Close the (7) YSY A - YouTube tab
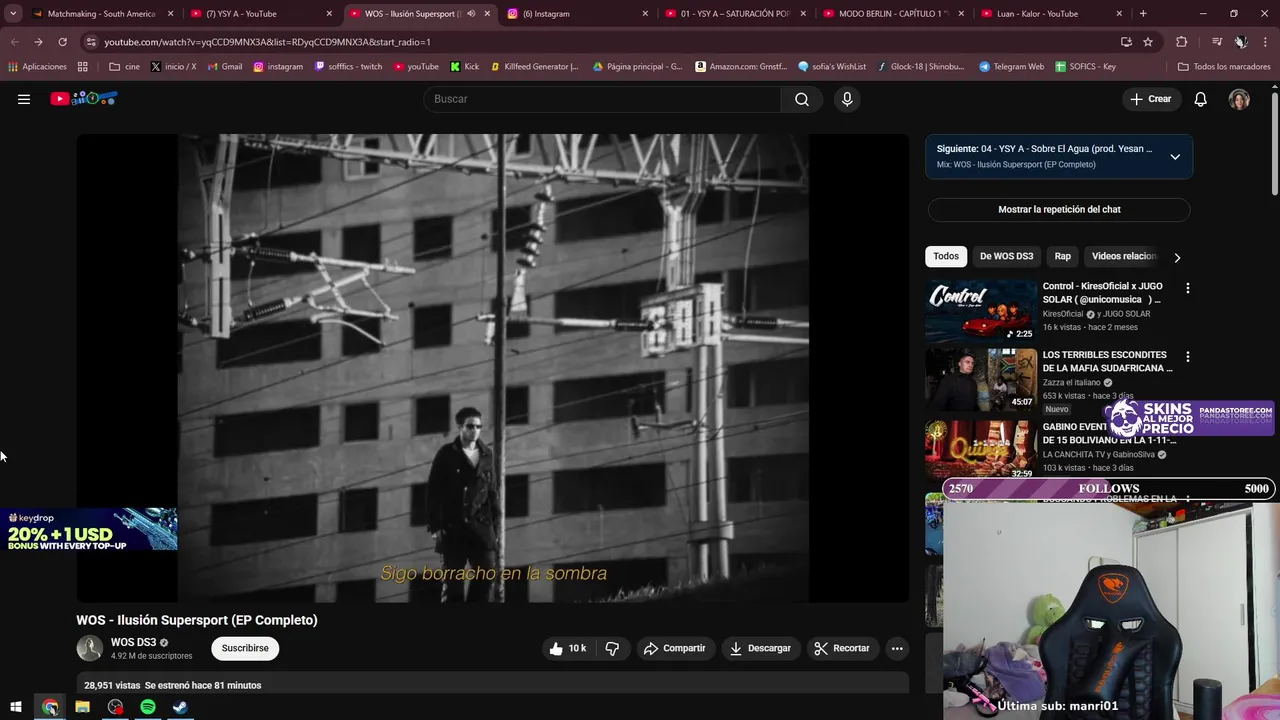The width and height of the screenshot is (1280, 720). 329,14
